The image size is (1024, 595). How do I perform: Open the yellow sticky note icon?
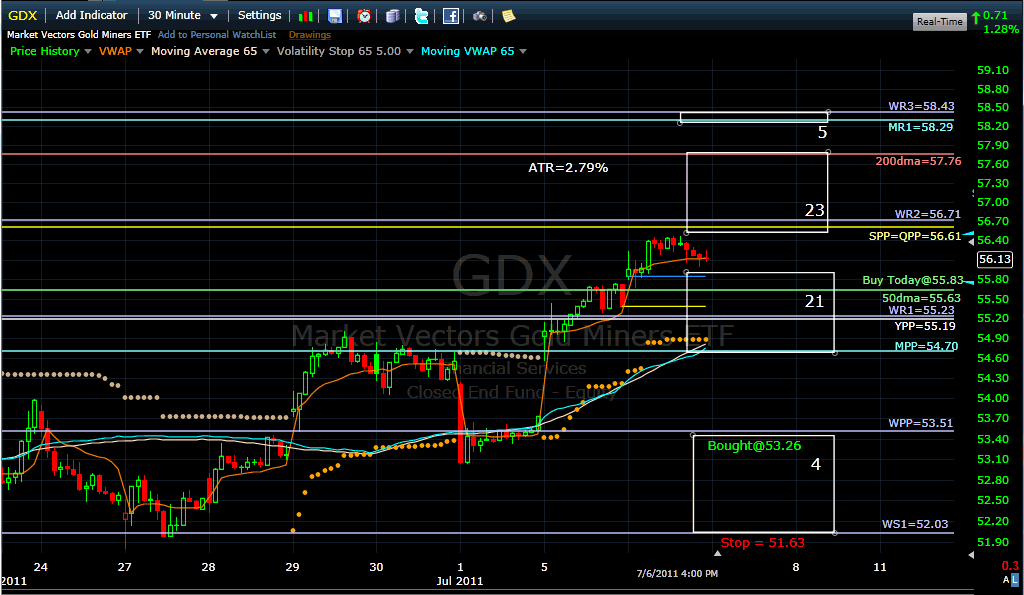coord(509,16)
